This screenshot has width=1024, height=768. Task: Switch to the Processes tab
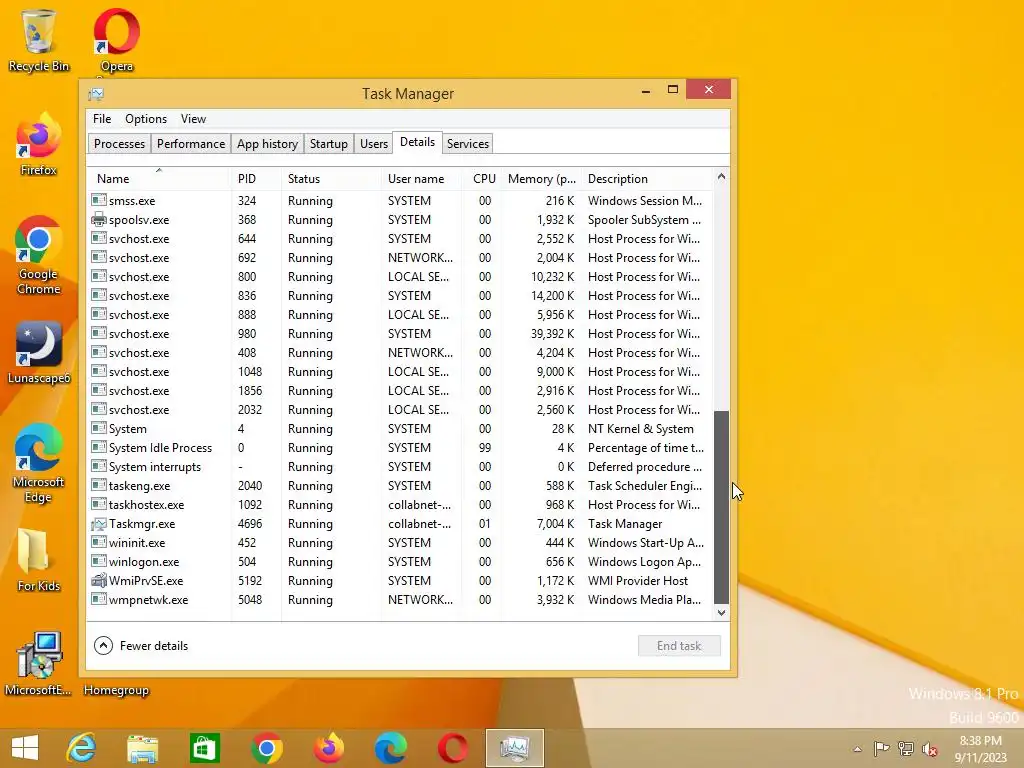click(x=120, y=144)
